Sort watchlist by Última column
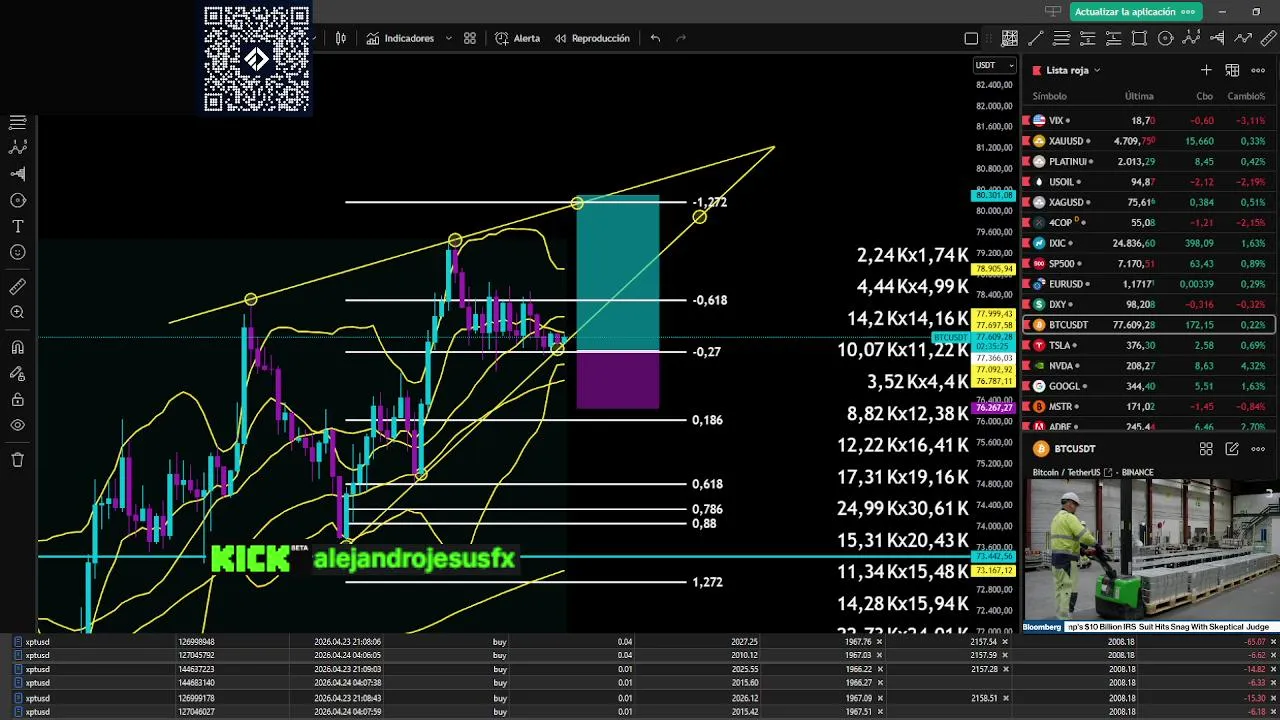 [1139, 96]
